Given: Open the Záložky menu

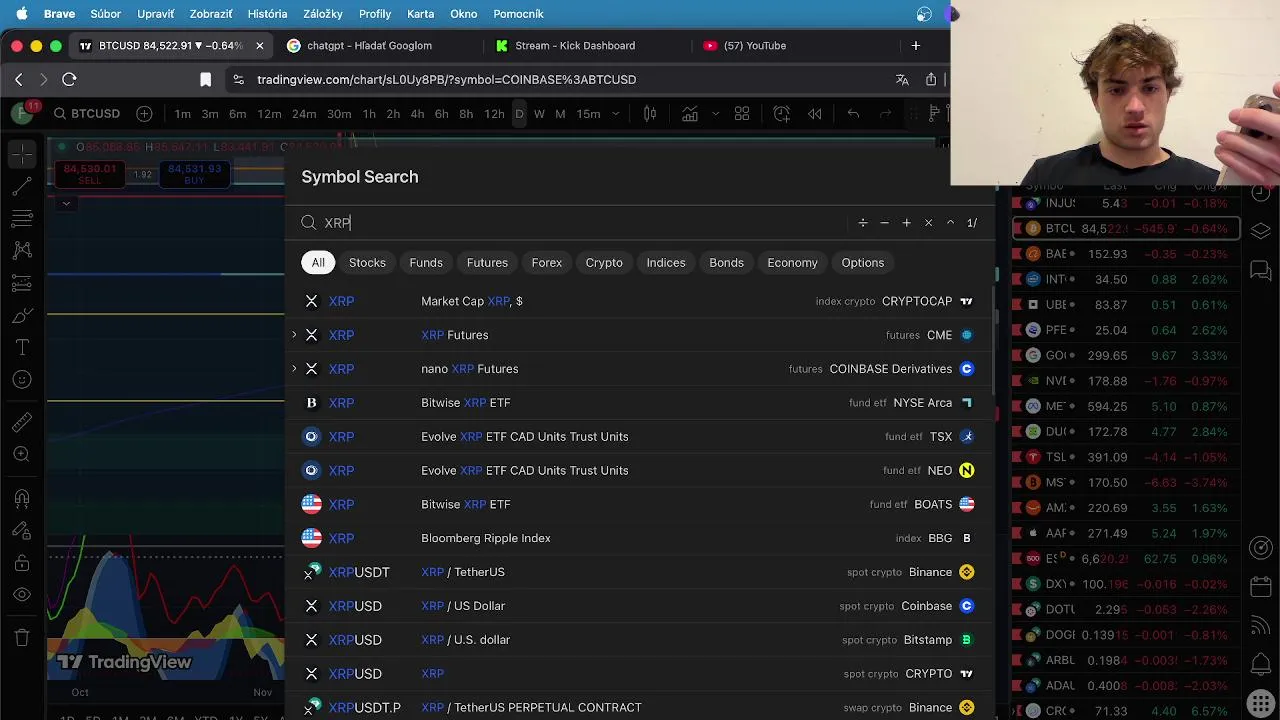Looking at the screenshot, I should pos(323,14).
